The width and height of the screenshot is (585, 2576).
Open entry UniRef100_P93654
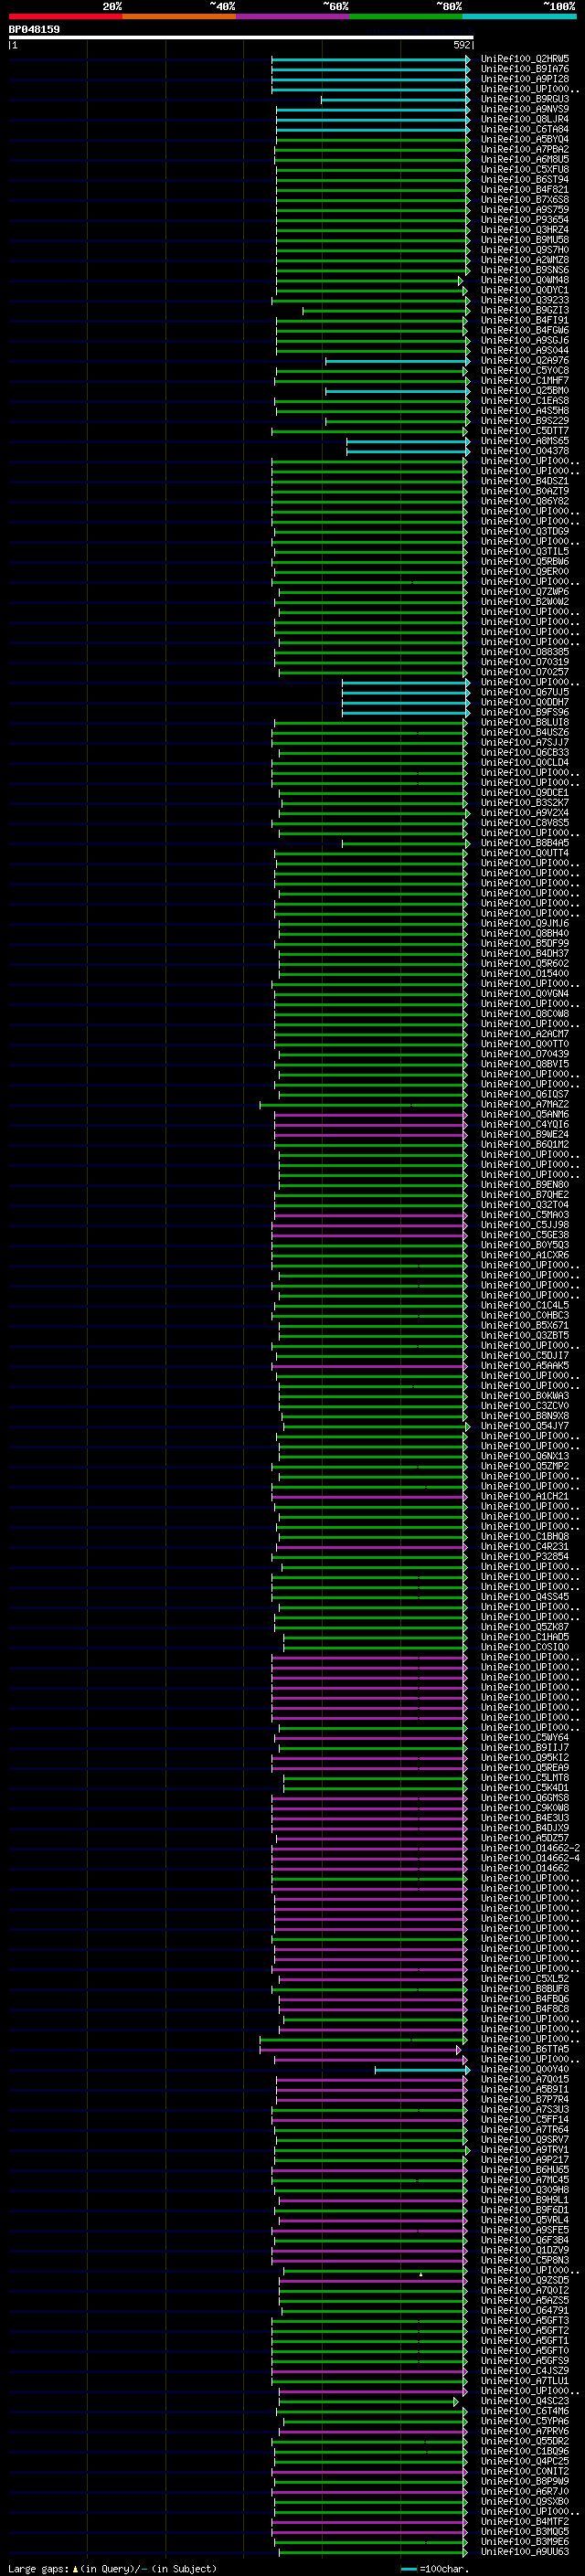click(525, 220)
